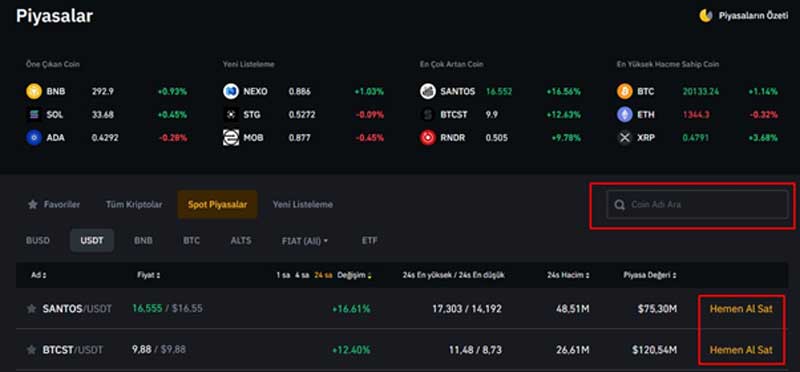800x372 pixels.
Task: Click SANTOS 24h change +16.61%
Action: 351,309
